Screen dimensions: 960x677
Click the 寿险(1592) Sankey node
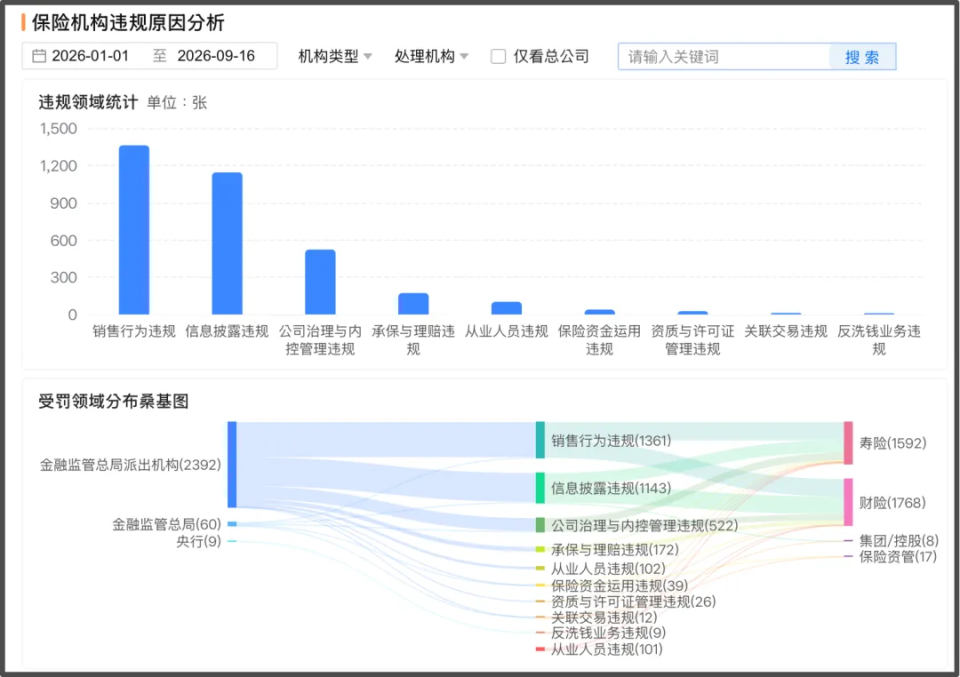848,443
